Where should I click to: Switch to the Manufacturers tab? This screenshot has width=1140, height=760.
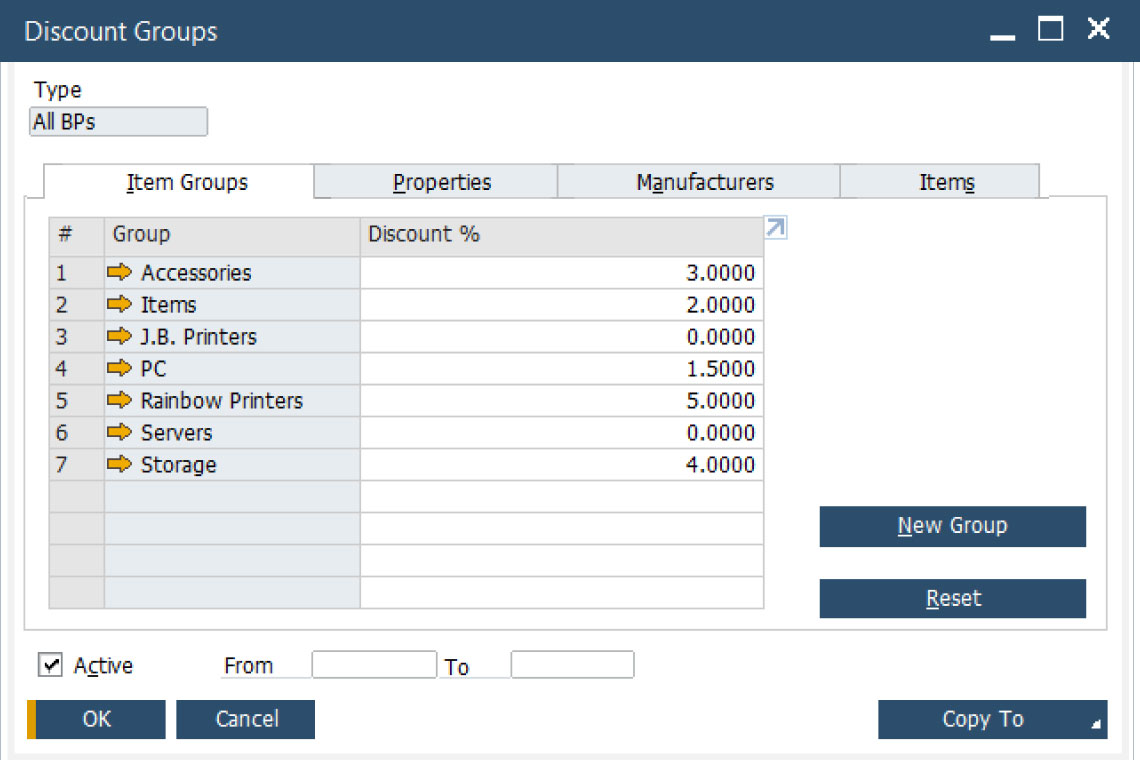click(x=704, y=182)
